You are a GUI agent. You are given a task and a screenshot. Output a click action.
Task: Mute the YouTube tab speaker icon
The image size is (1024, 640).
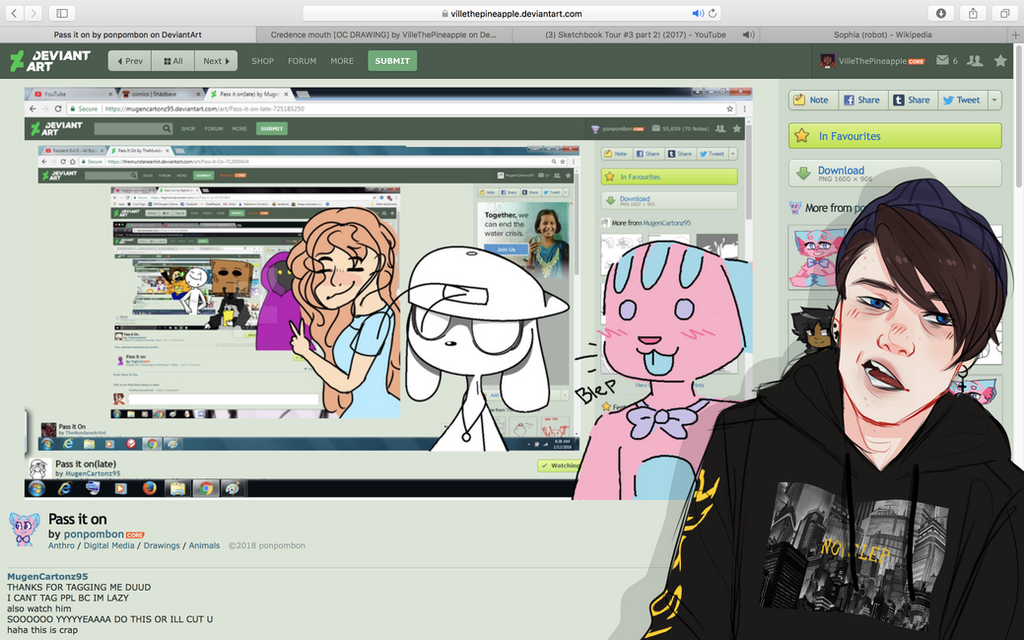click(x=748, y=35)
